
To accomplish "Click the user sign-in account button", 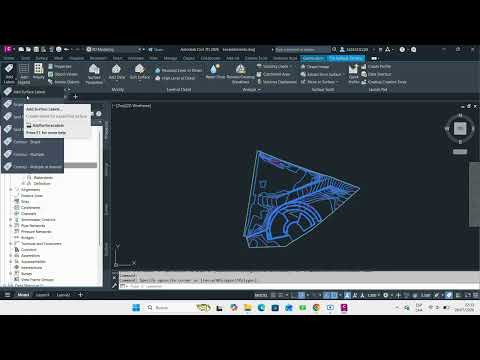I will [x=354, y=49].
